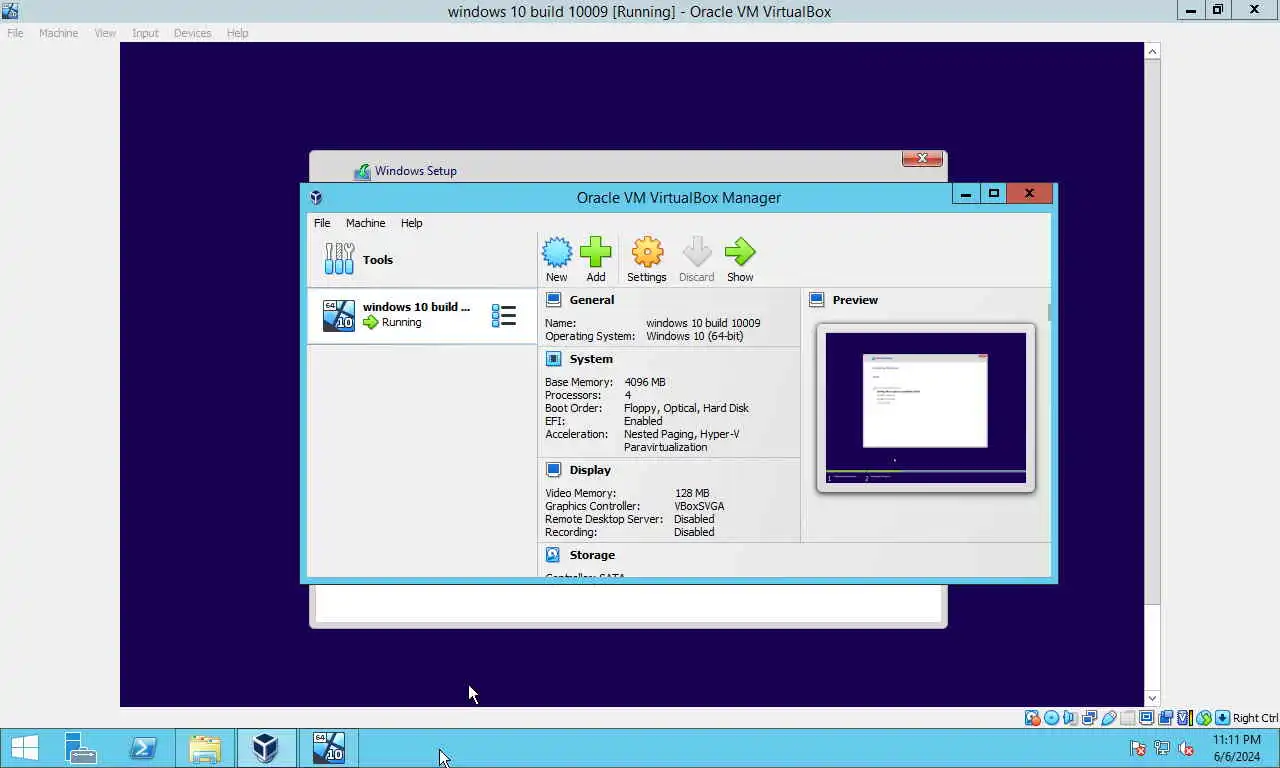Click the details pane vertical scrollbar
The height and width of the screenshot is (768, 1280).
click(x=1048, y=312)
